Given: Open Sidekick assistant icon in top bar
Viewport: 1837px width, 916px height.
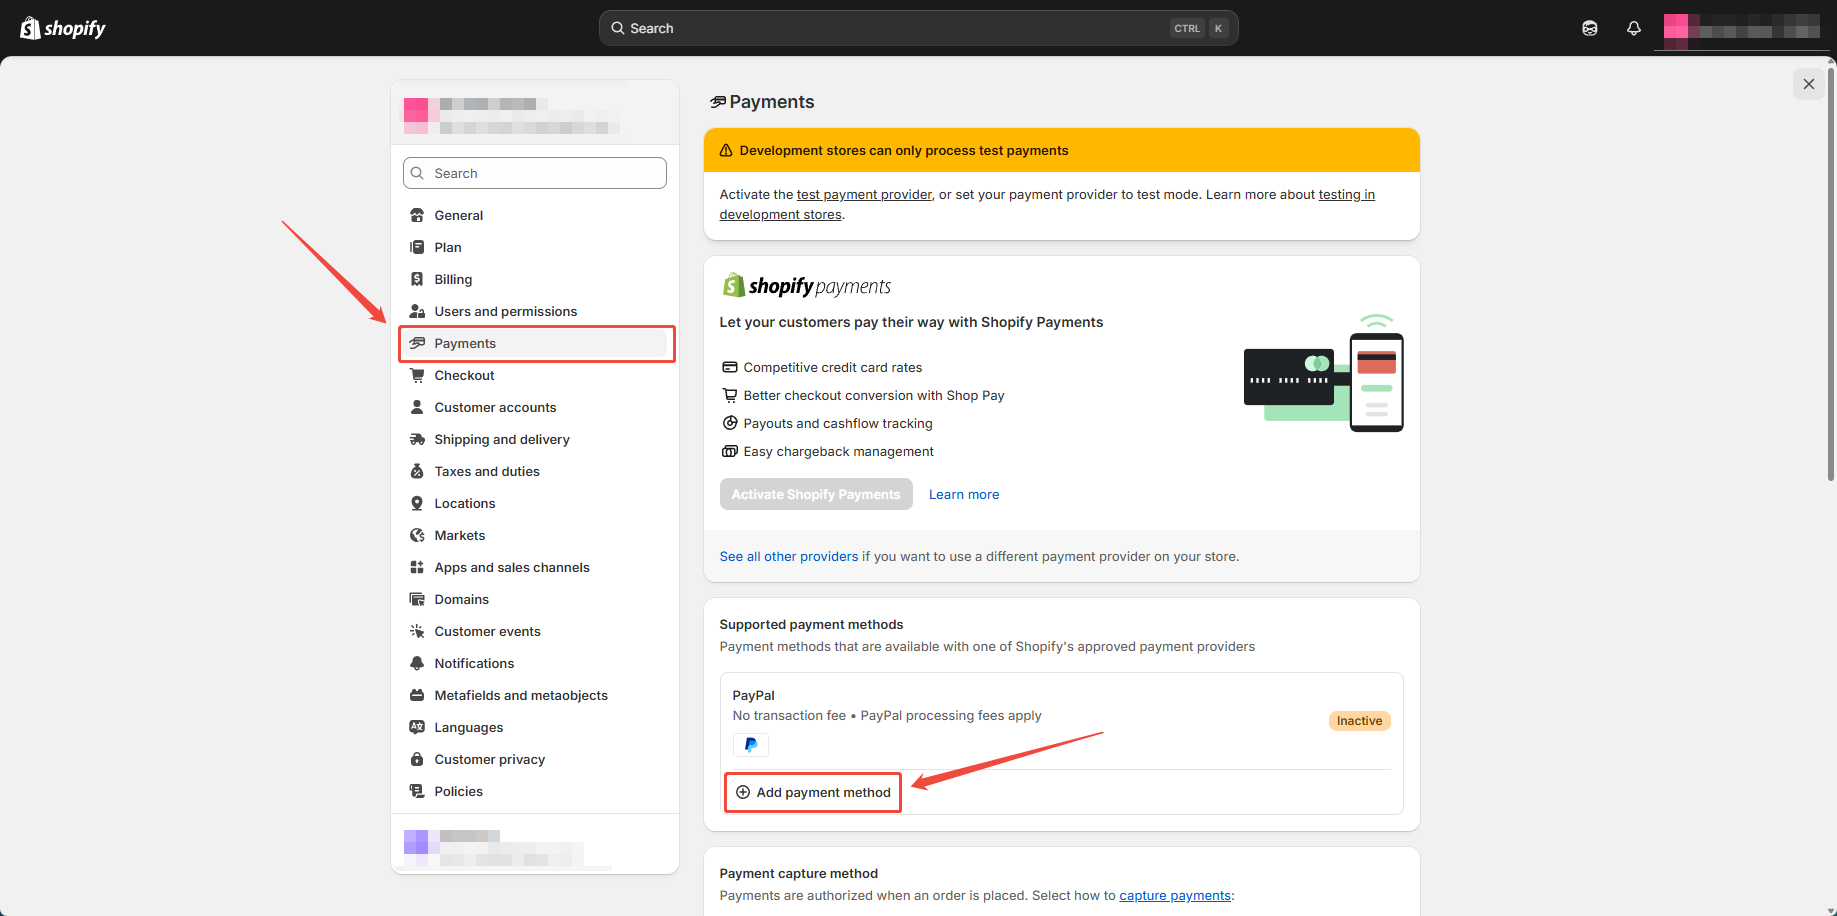Looking at the screenshot, I should pos(1589,28).
